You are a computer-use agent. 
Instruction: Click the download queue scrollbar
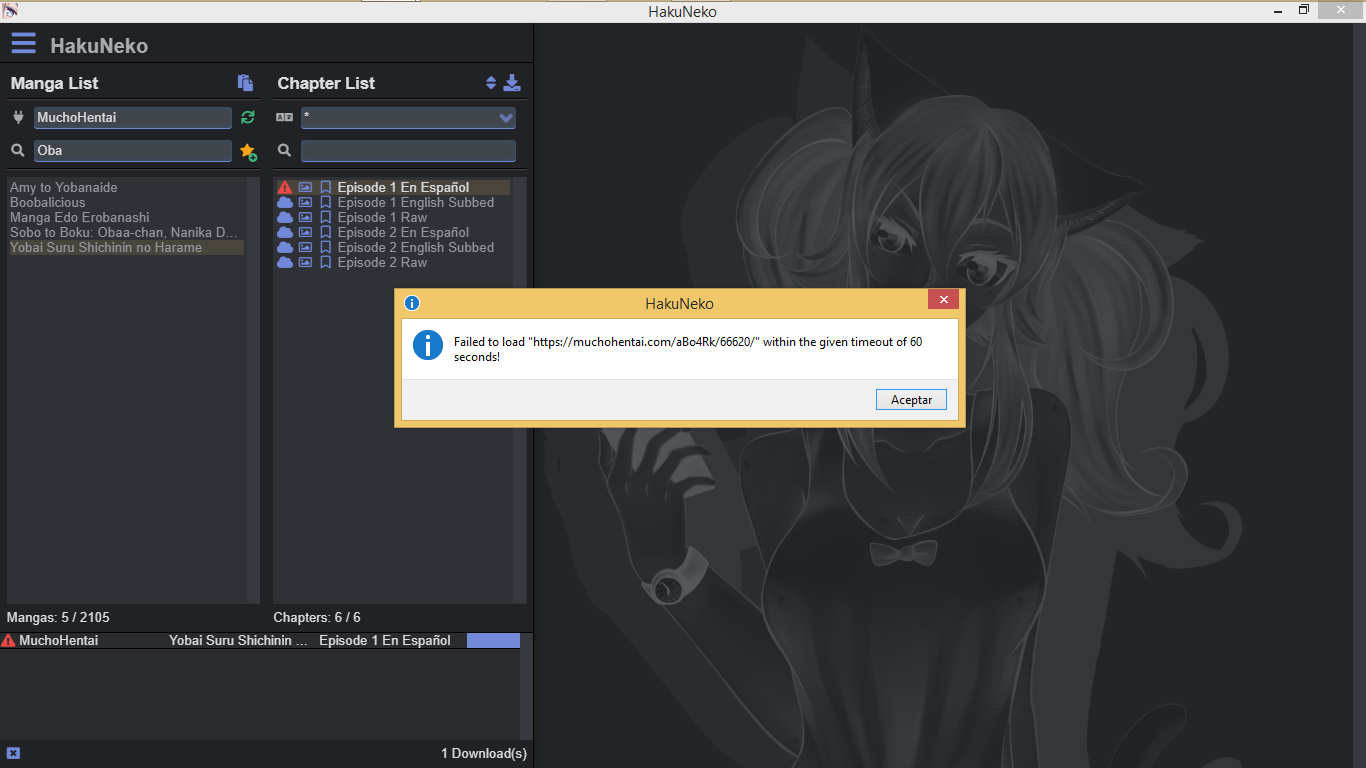[526, 686]
